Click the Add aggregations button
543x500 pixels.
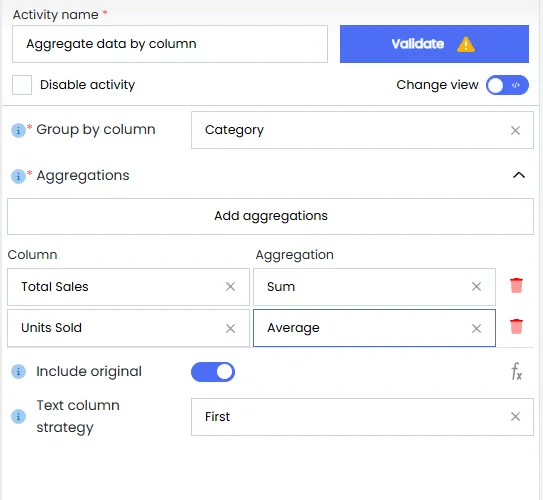[270, 216]
